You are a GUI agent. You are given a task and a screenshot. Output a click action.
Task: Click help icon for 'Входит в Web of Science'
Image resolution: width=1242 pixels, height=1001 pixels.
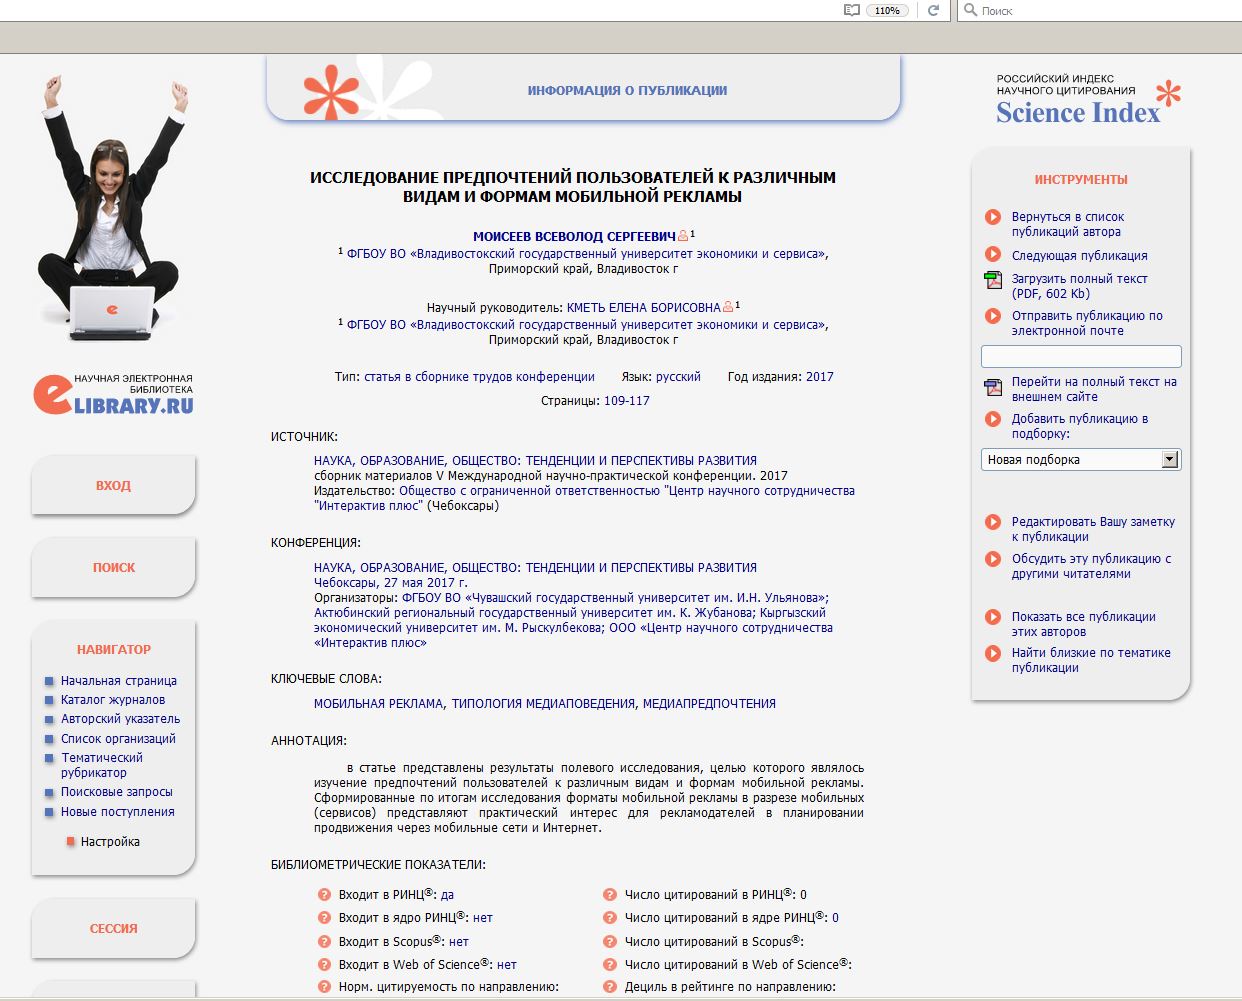point(324,965)
